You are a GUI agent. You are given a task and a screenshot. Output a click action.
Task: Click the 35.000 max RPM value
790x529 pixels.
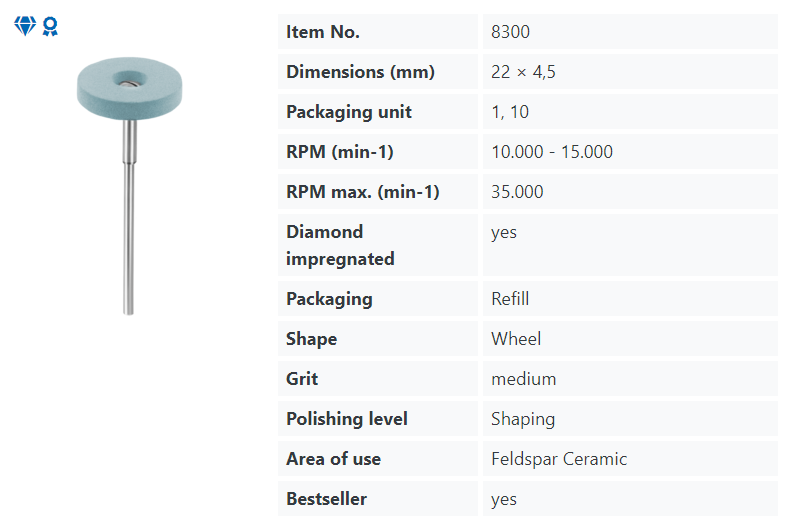517,192
